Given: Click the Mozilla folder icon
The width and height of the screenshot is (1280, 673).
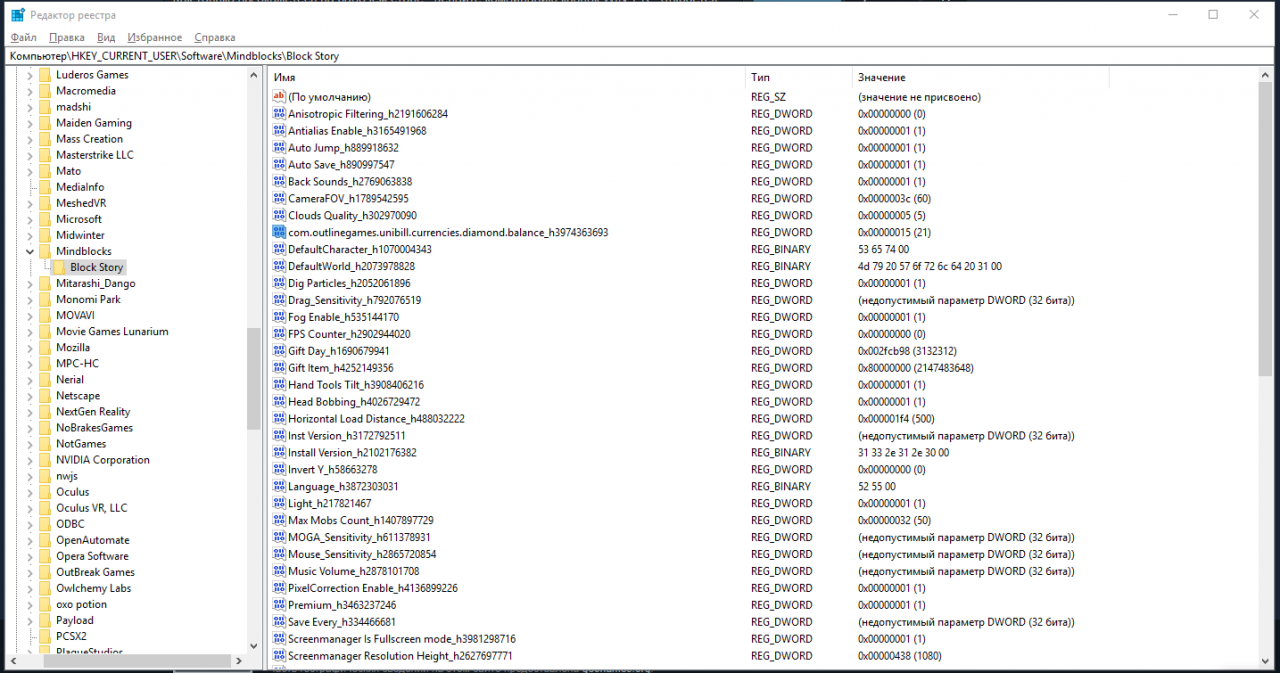Looking at the screenshot, I should pyautogui.click(x=44, y=347).
